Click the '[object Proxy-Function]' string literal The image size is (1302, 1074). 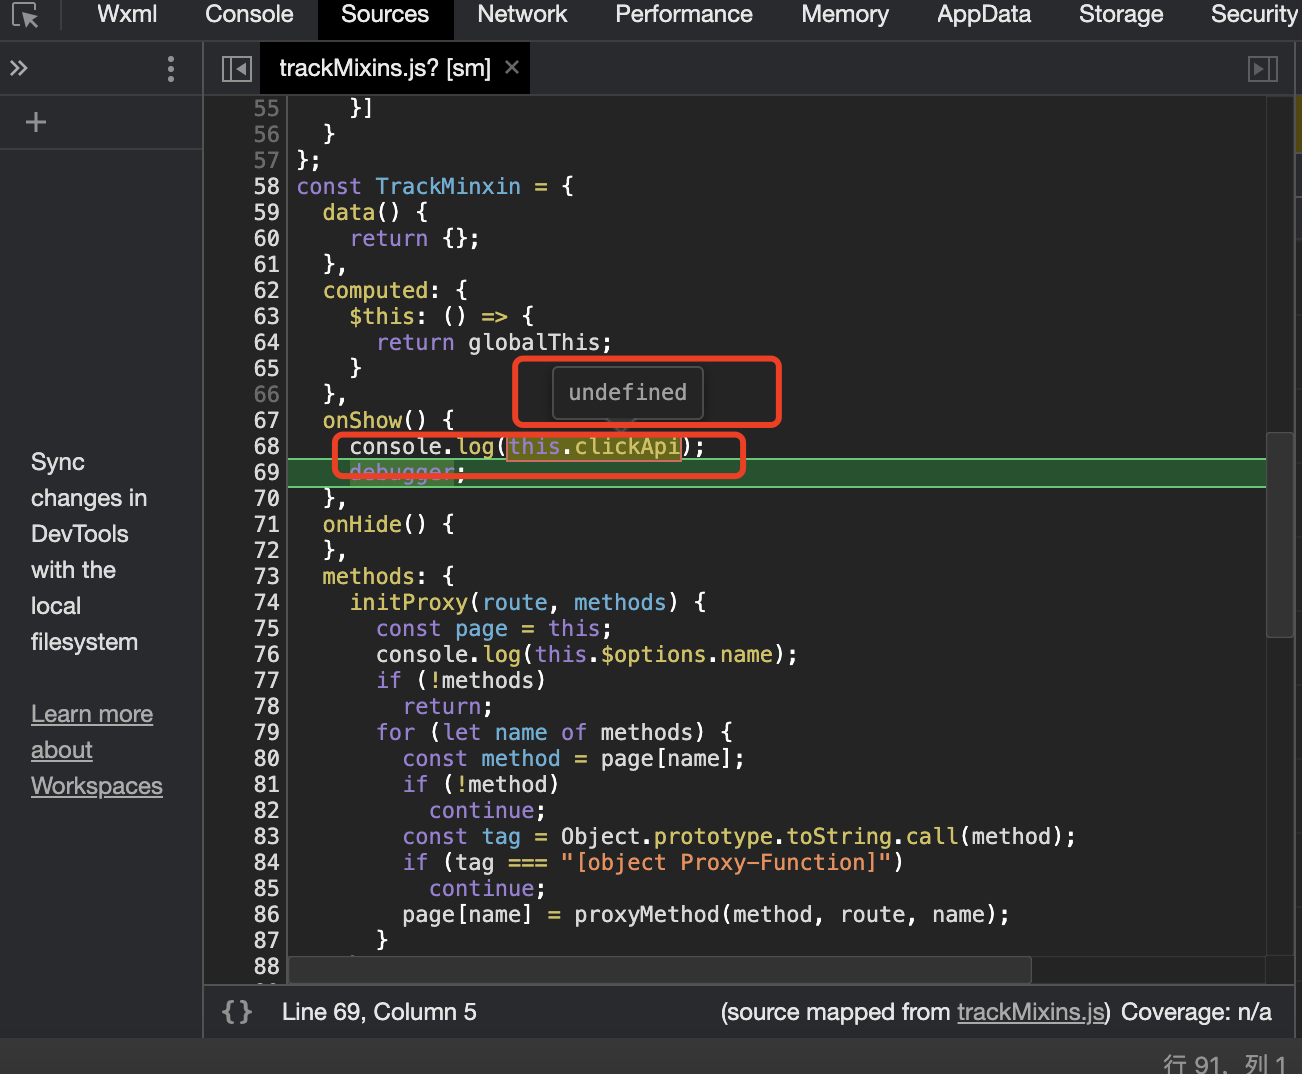[x=726, y=862]
